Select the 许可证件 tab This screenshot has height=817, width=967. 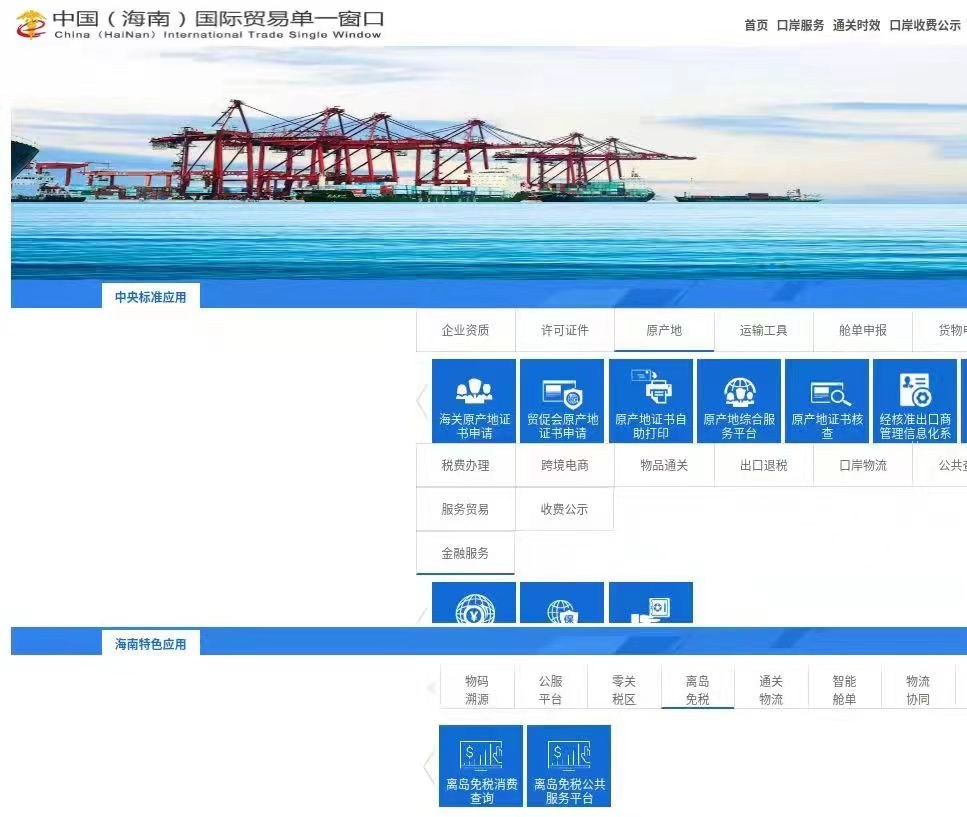pos(565,330)
